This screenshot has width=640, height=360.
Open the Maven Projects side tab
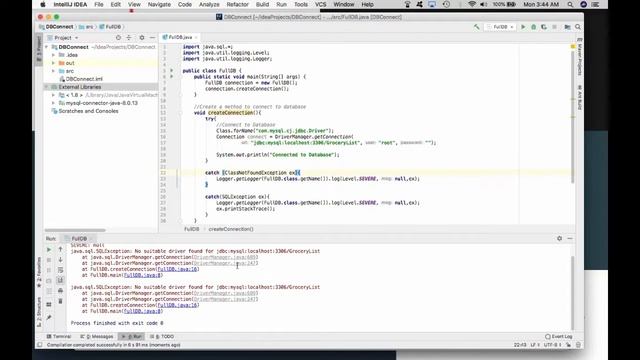pos(579,57)
